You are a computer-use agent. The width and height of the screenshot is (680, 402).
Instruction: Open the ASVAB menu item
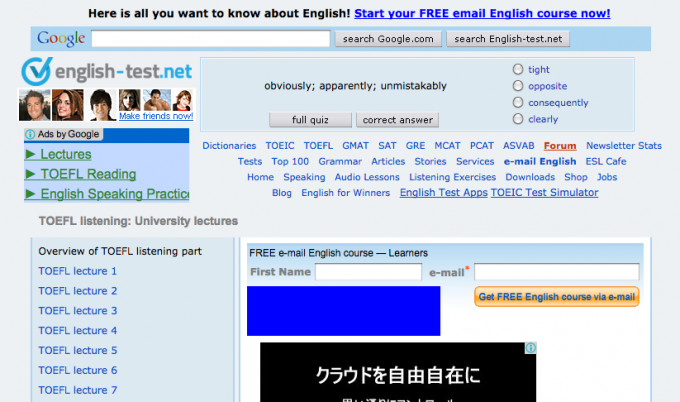tap(519, 146)
